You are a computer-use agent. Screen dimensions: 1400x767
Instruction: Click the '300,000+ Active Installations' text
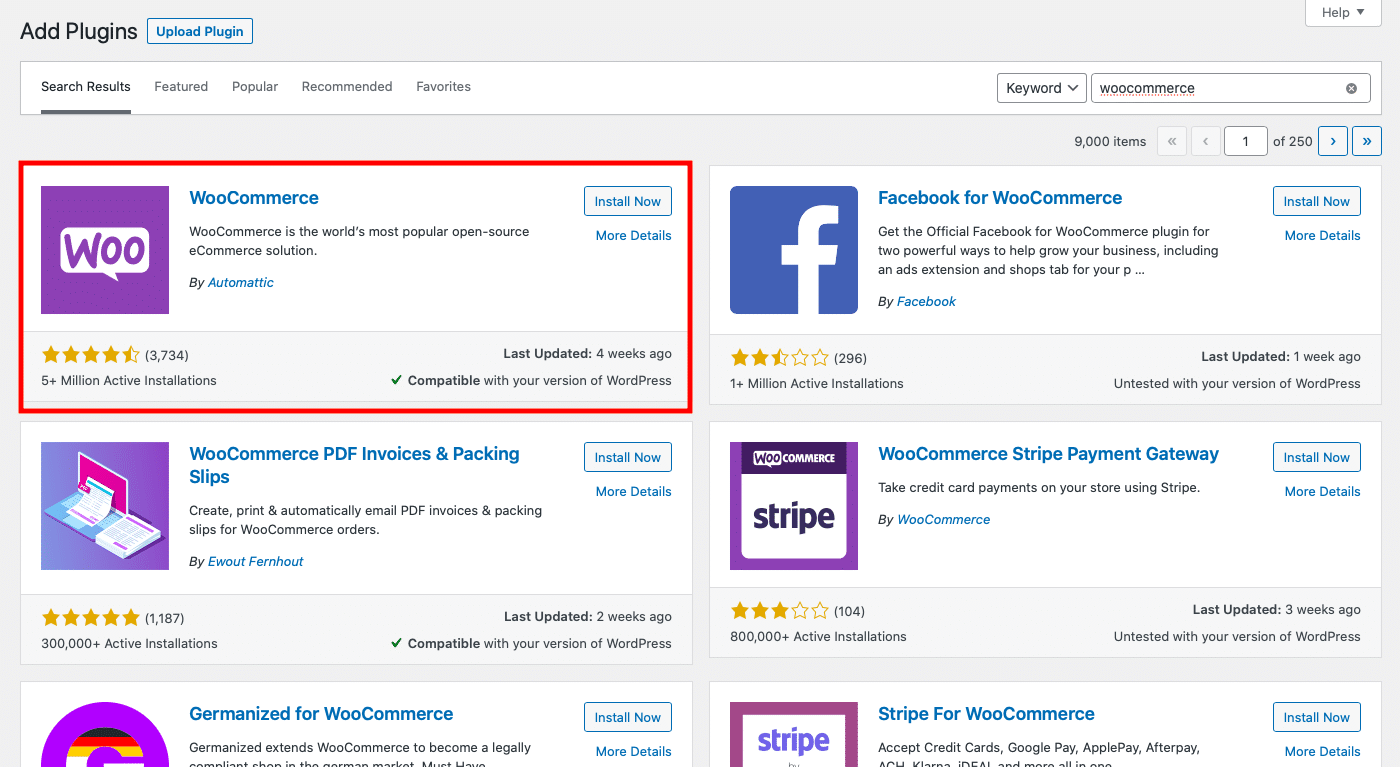coord(129,644)
